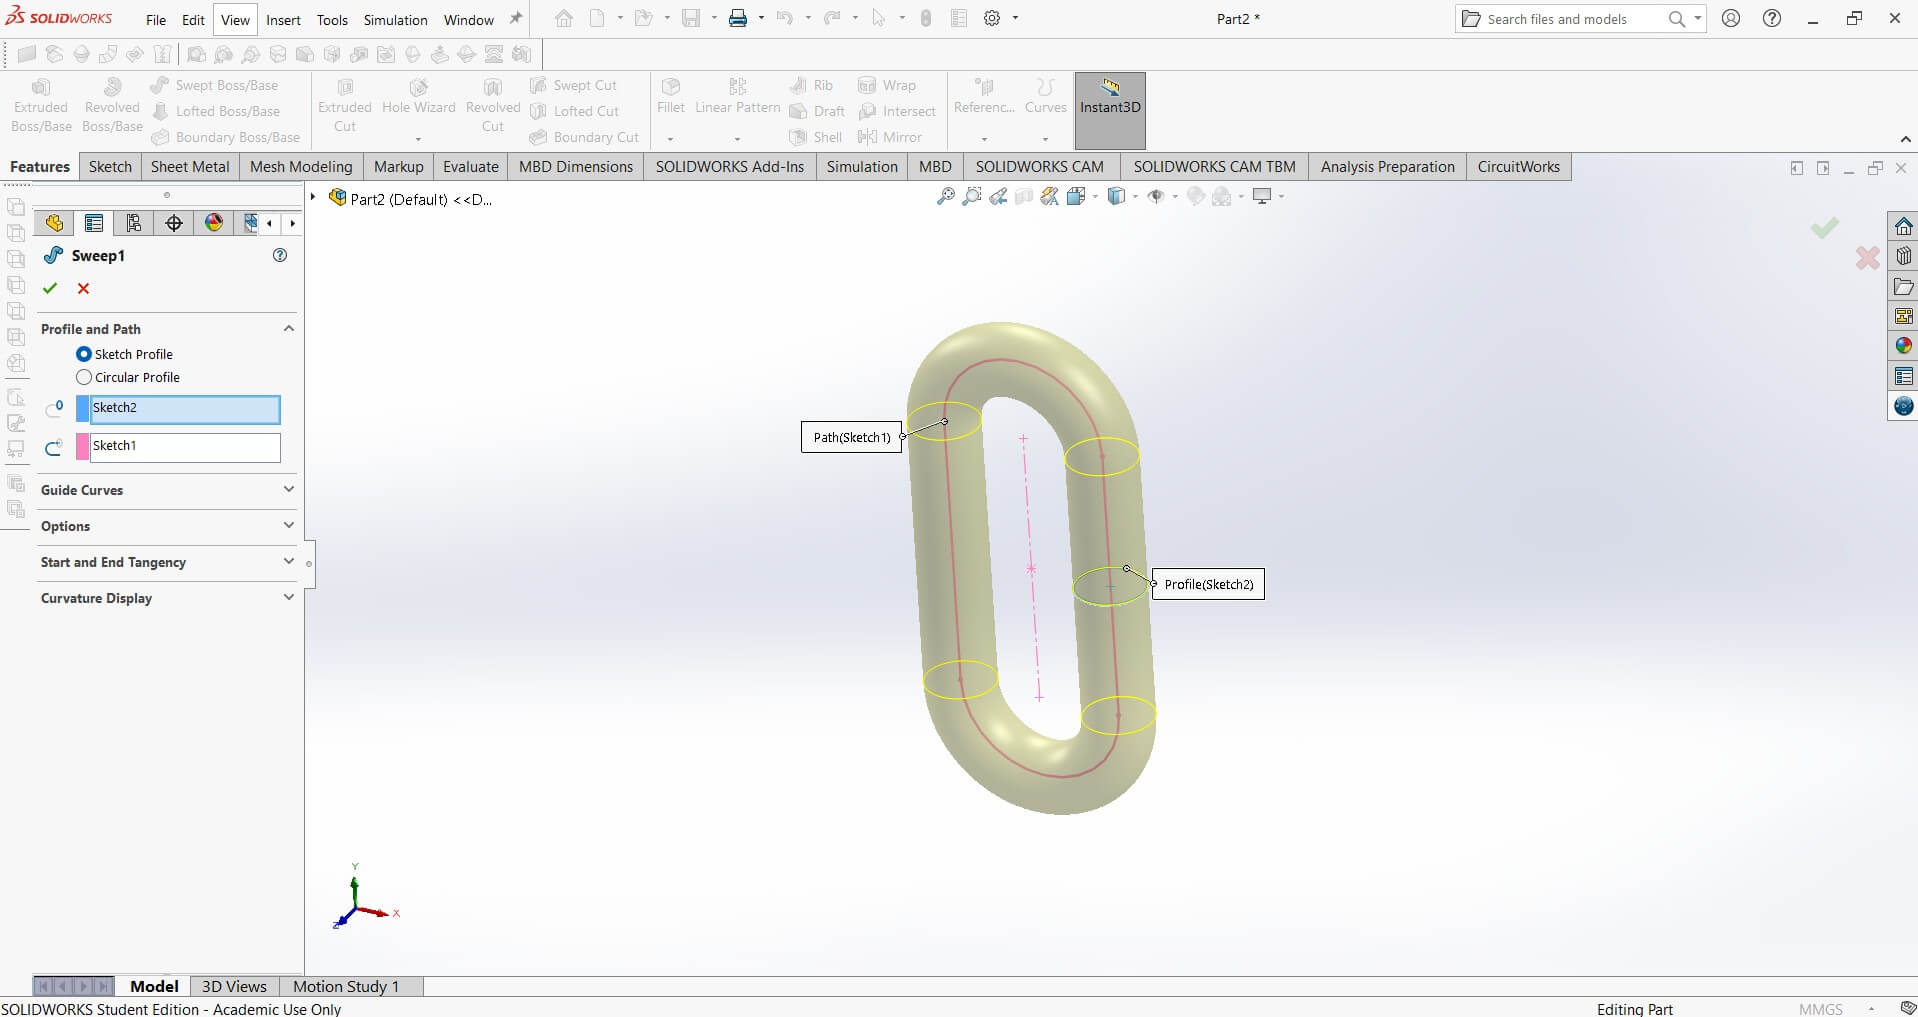The width and height of the screenshot is (1918, 1017).
Task: Collapse the Profile and Path section
Action: click(x=289, y=328)
